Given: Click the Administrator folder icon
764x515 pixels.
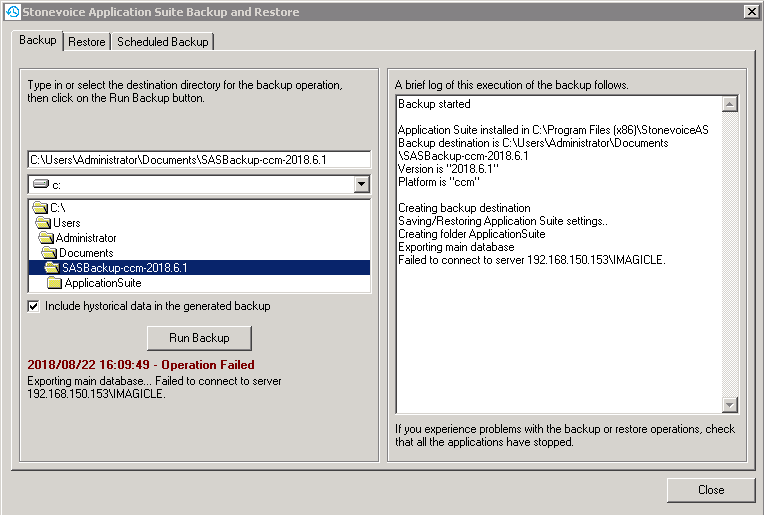Looking at the screenshot, I should click(x=47, y=238).
